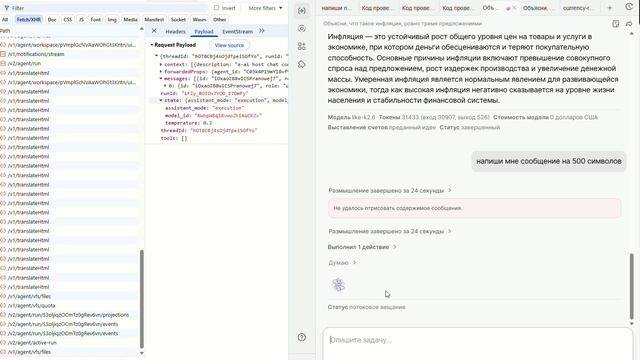Screen dimensions: 640x360
Task: Open the apps grid icon in sidebar
Action: point(302,46)
